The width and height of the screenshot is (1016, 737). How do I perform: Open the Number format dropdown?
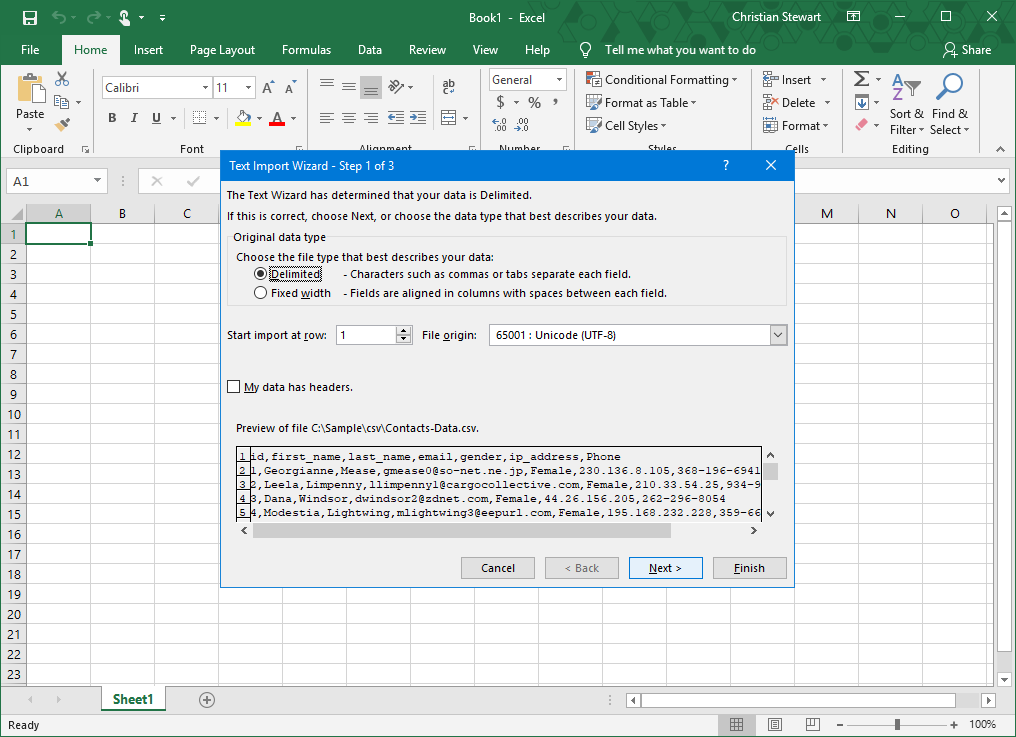(559, 80)
